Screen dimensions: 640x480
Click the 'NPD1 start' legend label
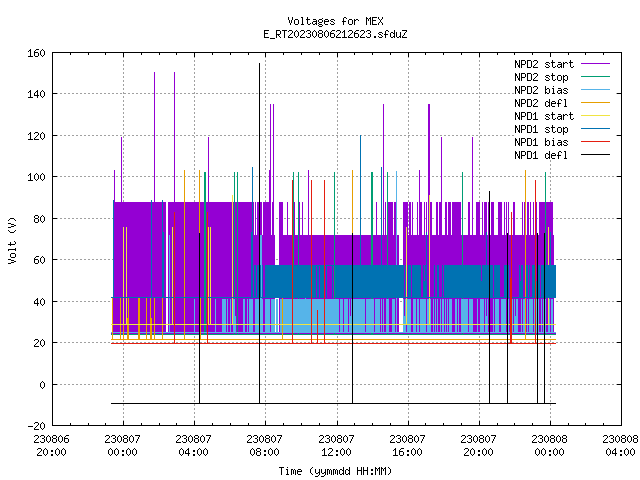[x=544, y=116]
